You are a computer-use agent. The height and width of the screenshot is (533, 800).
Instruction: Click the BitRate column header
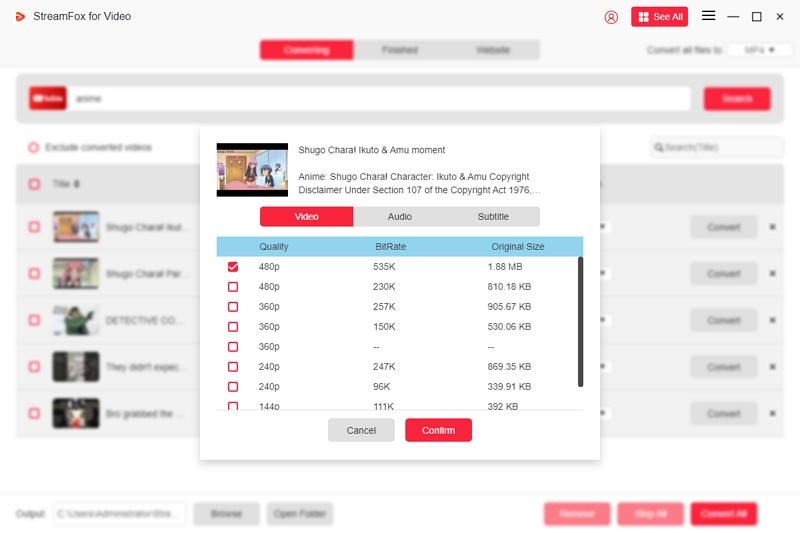(390, 247)
